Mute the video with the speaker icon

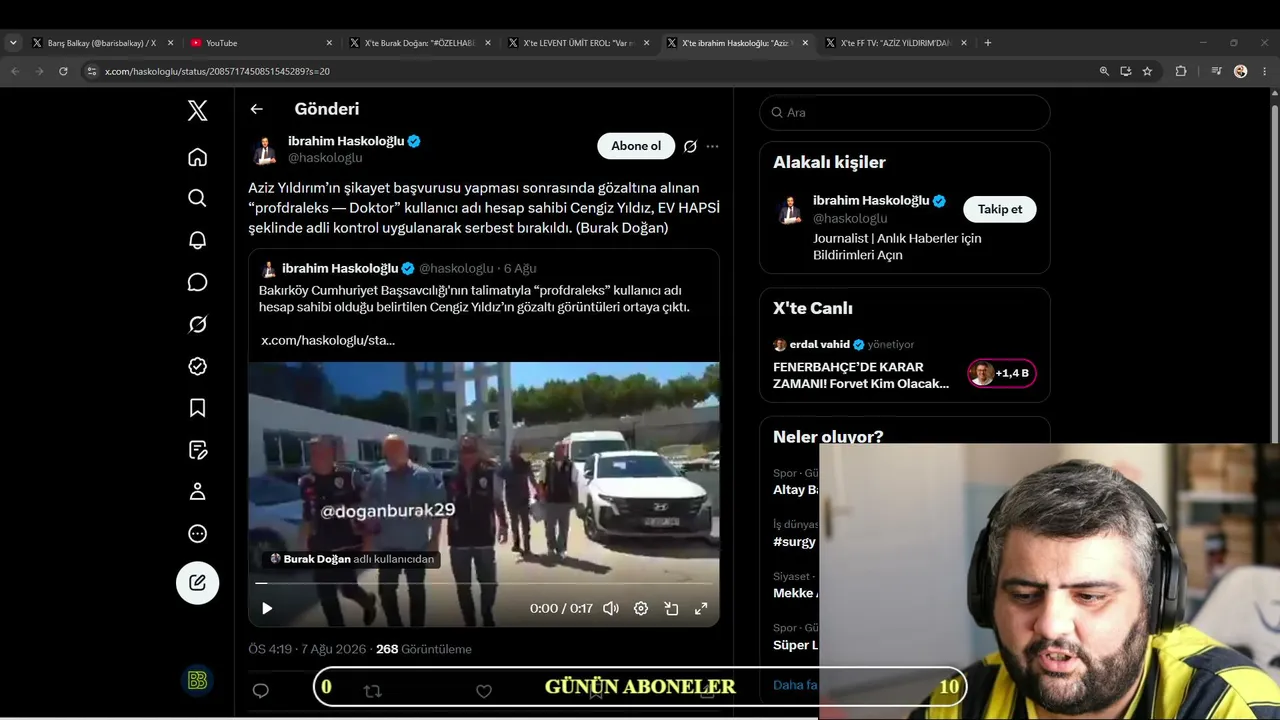pos(611,608)
